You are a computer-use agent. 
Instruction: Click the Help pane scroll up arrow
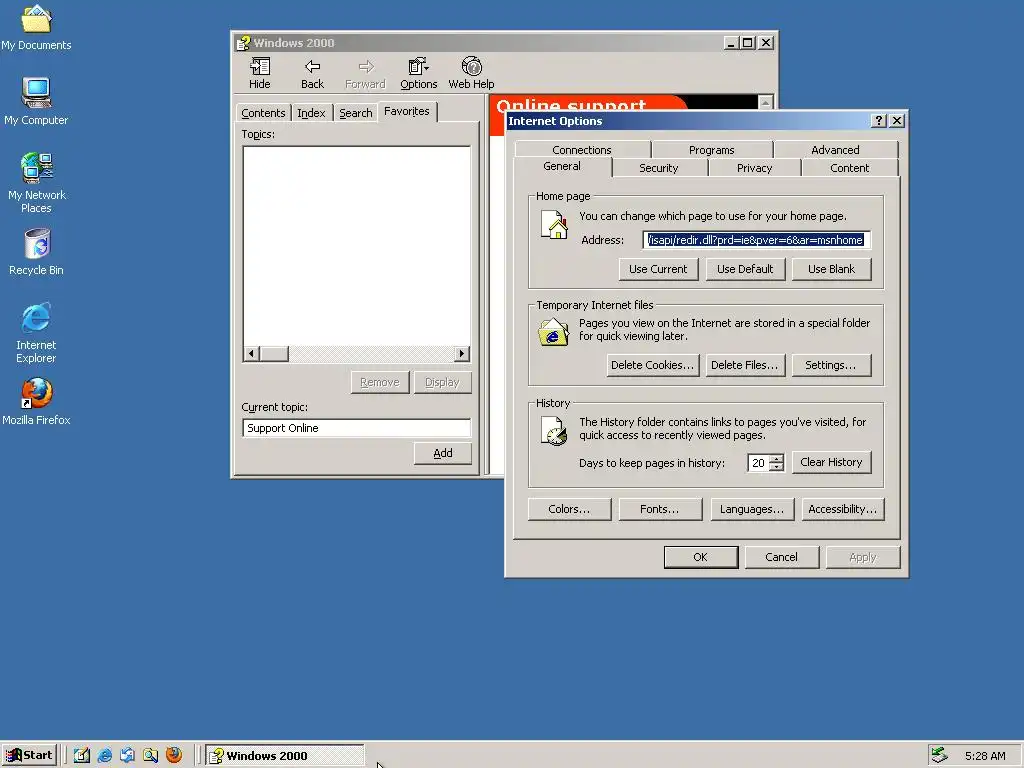coord(765,102)
